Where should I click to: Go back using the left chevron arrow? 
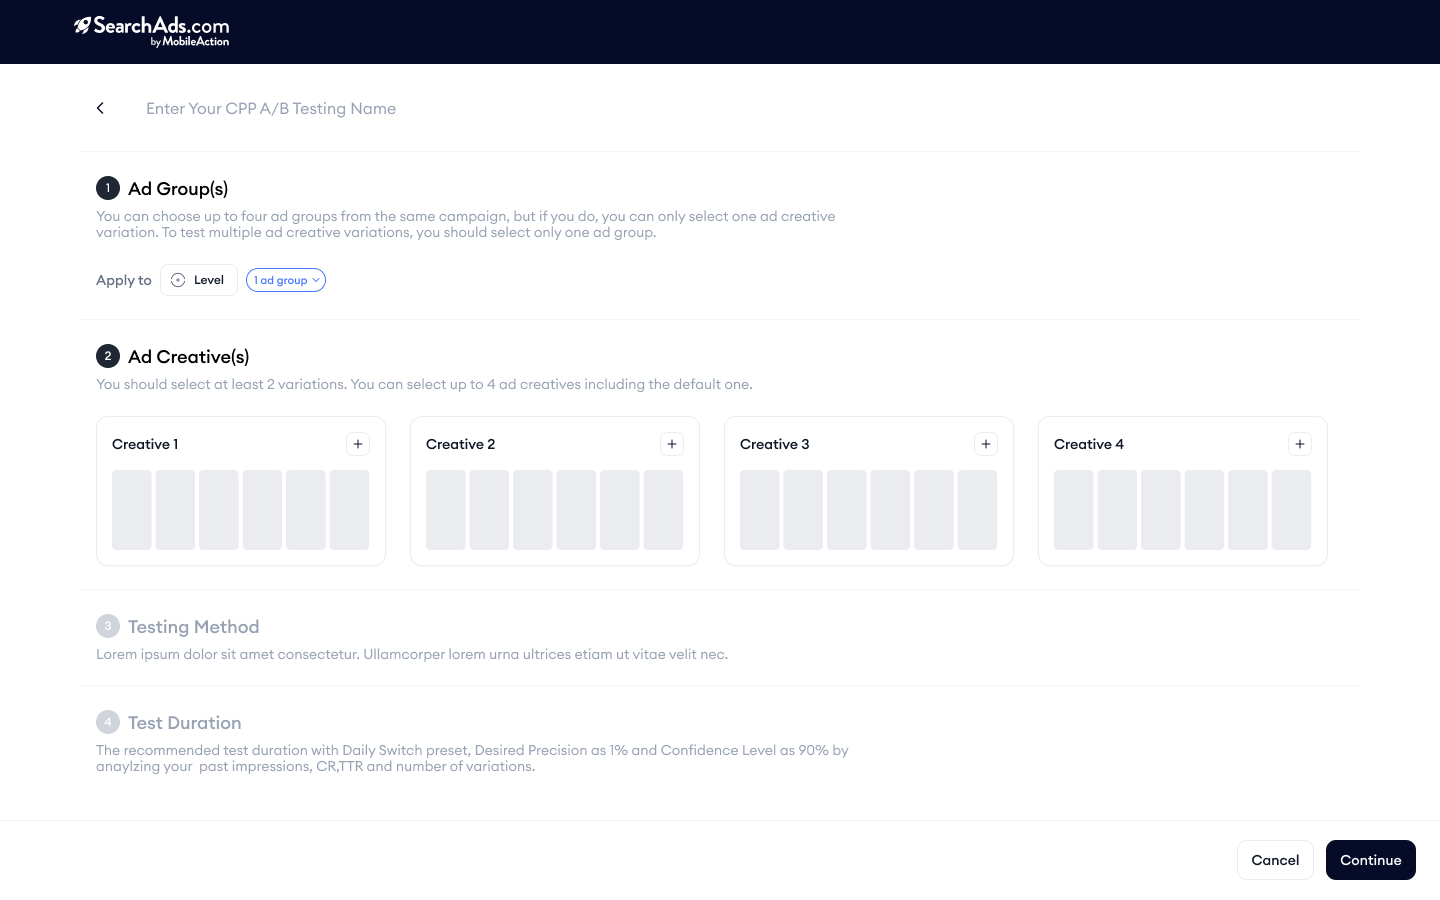click(100, 108)
